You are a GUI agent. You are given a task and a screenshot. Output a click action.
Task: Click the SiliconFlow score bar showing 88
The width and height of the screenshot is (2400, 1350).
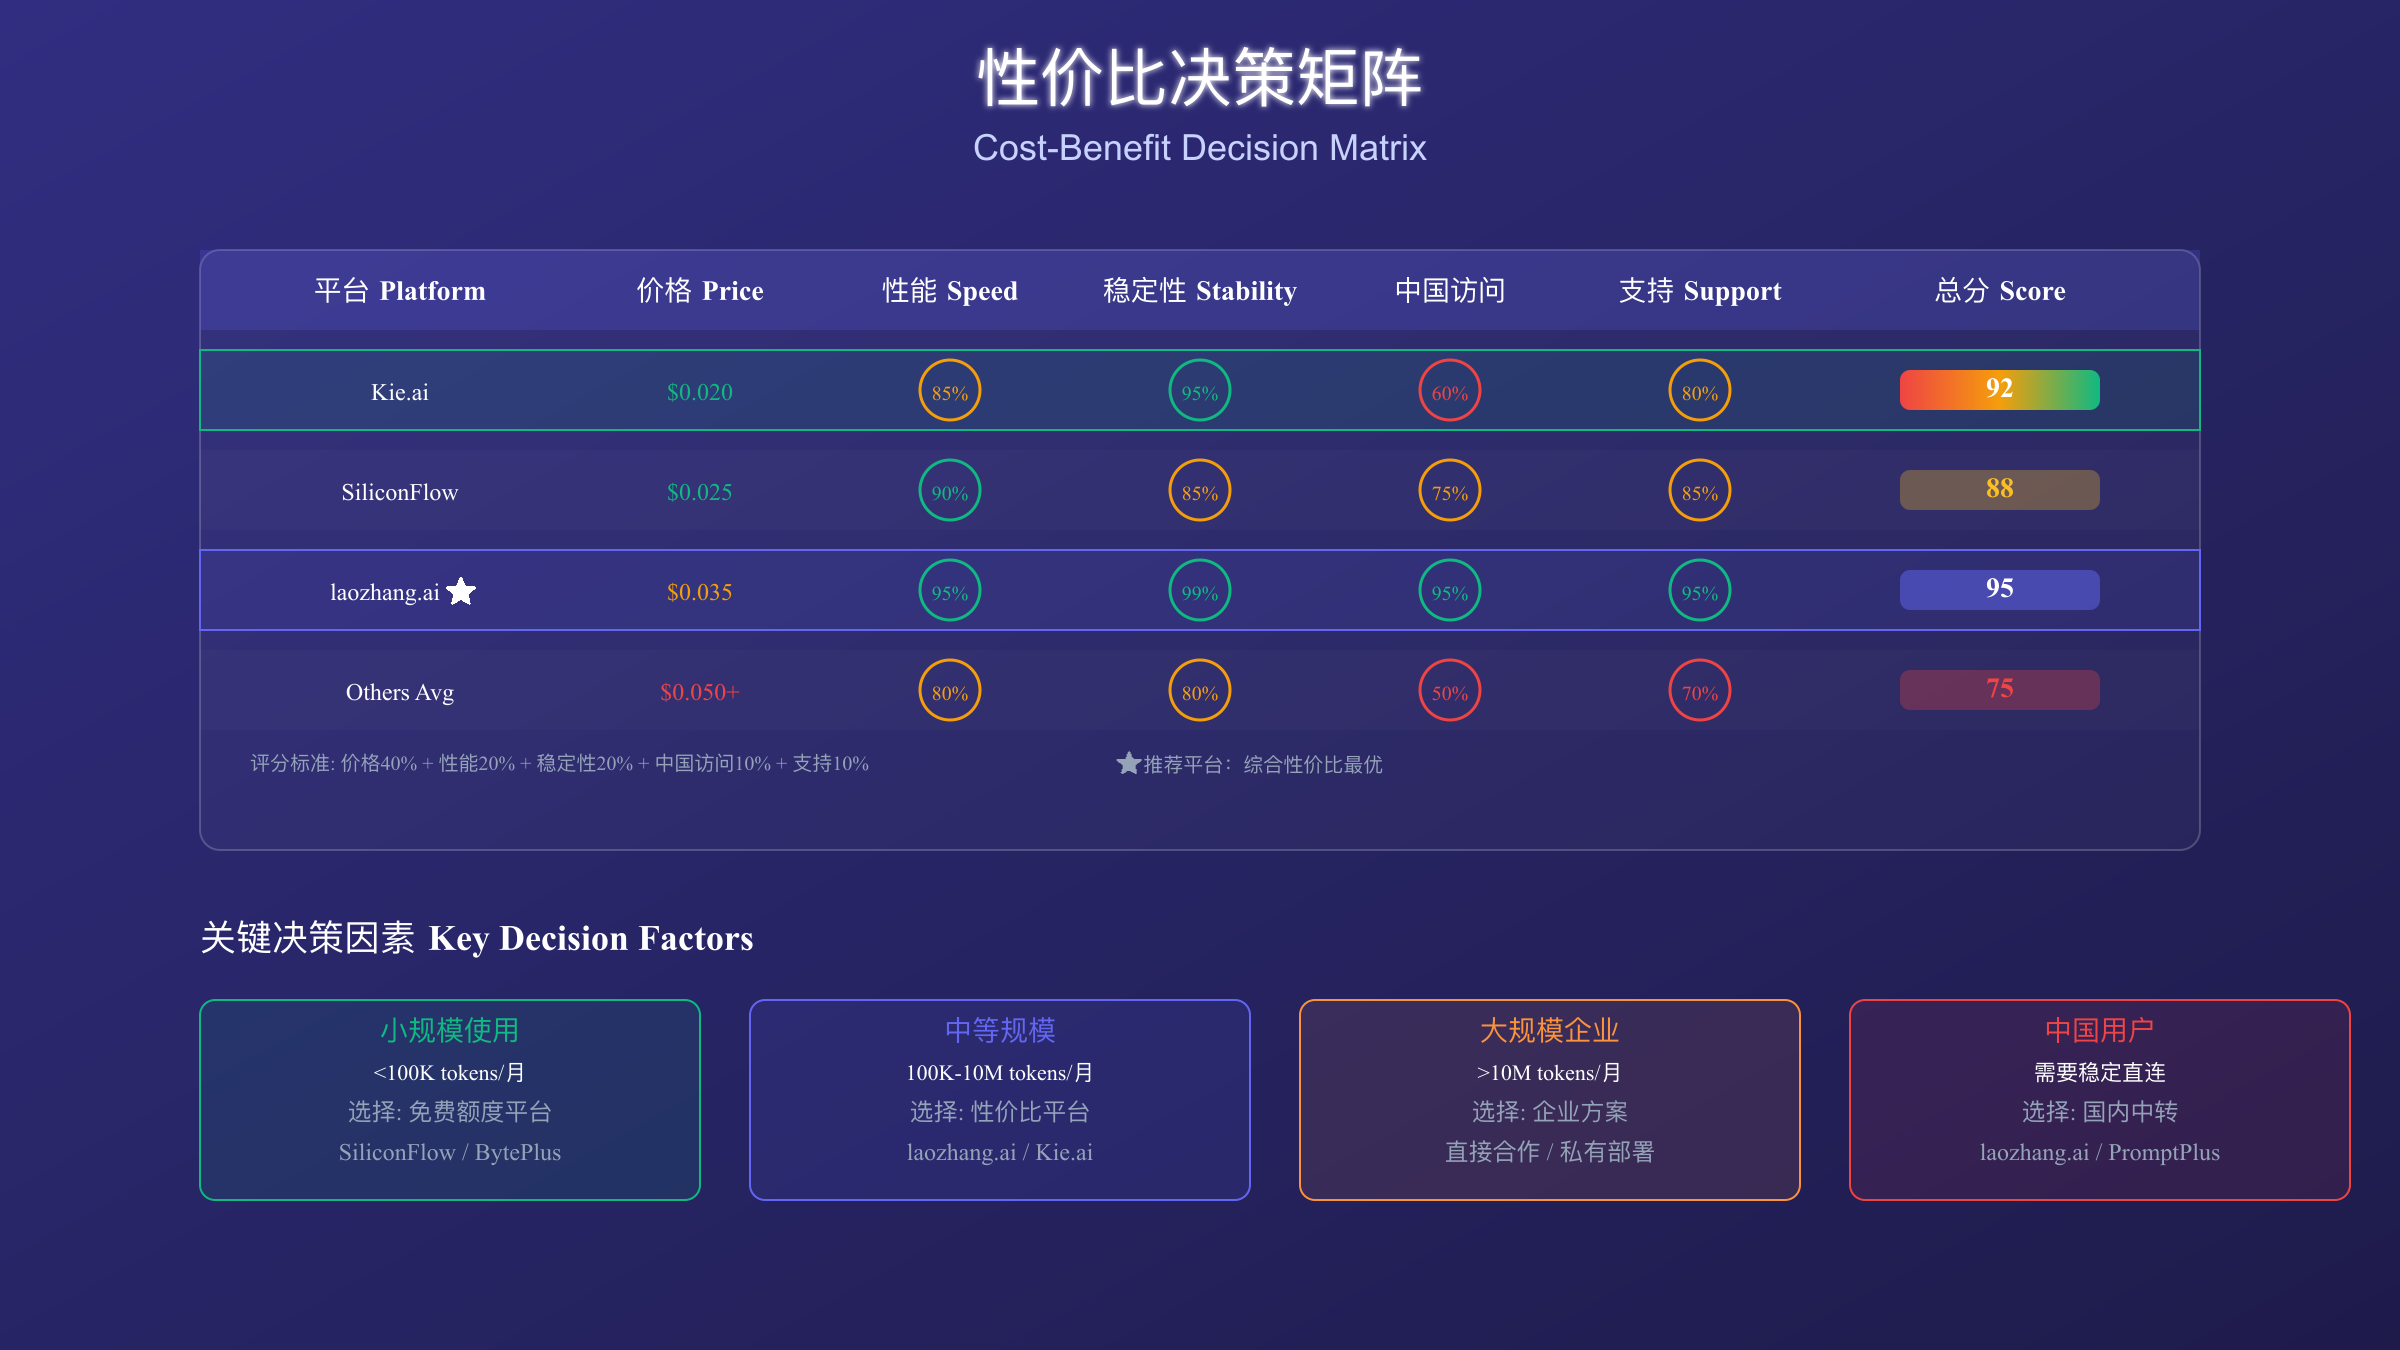pyautogui.click(x=2000, y=490)
